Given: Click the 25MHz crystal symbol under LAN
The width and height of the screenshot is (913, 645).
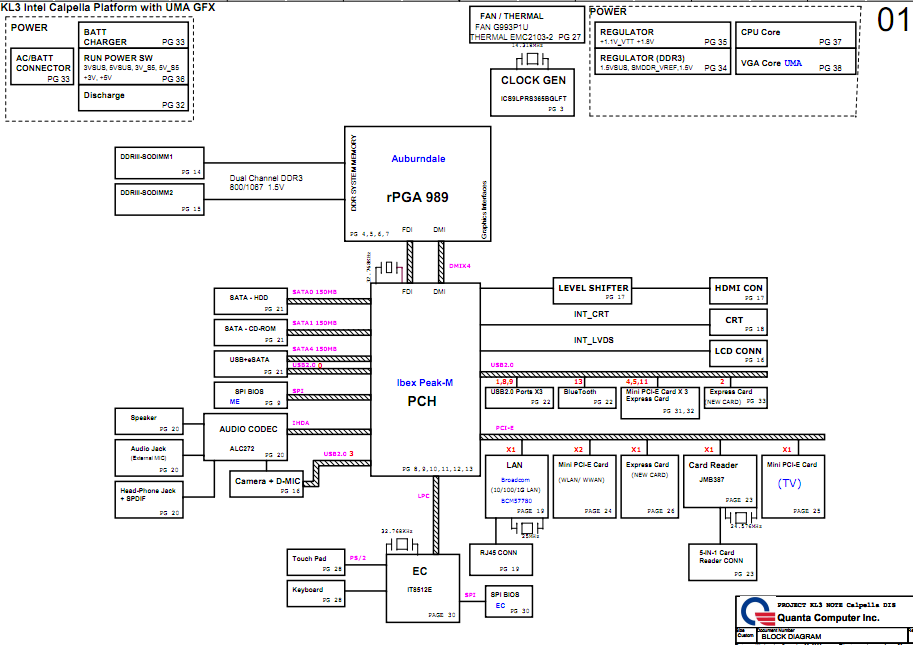Looking at the screenshot, I should click(x=527, y=527).
